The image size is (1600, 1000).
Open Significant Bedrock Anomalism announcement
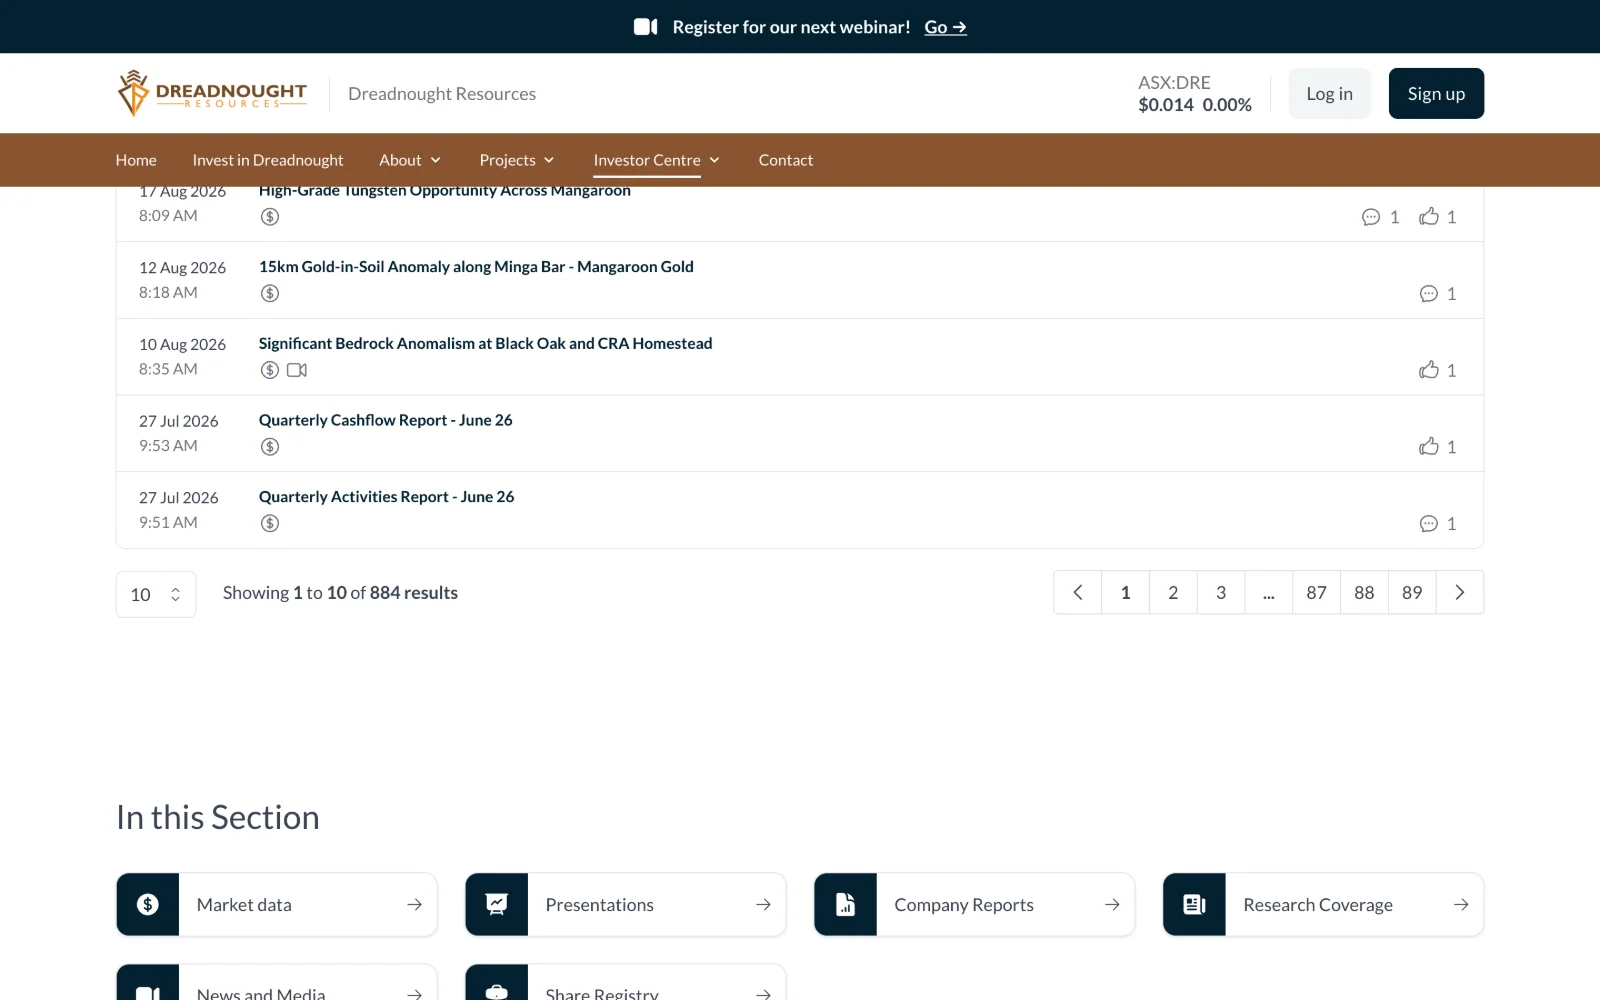(x=485, y=343)
